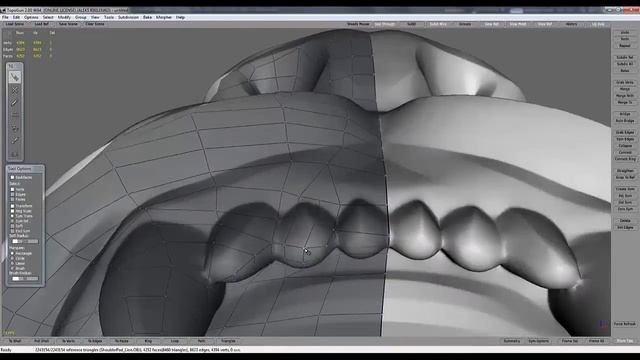Open the Options menu
640x360 pixels.
31,18
